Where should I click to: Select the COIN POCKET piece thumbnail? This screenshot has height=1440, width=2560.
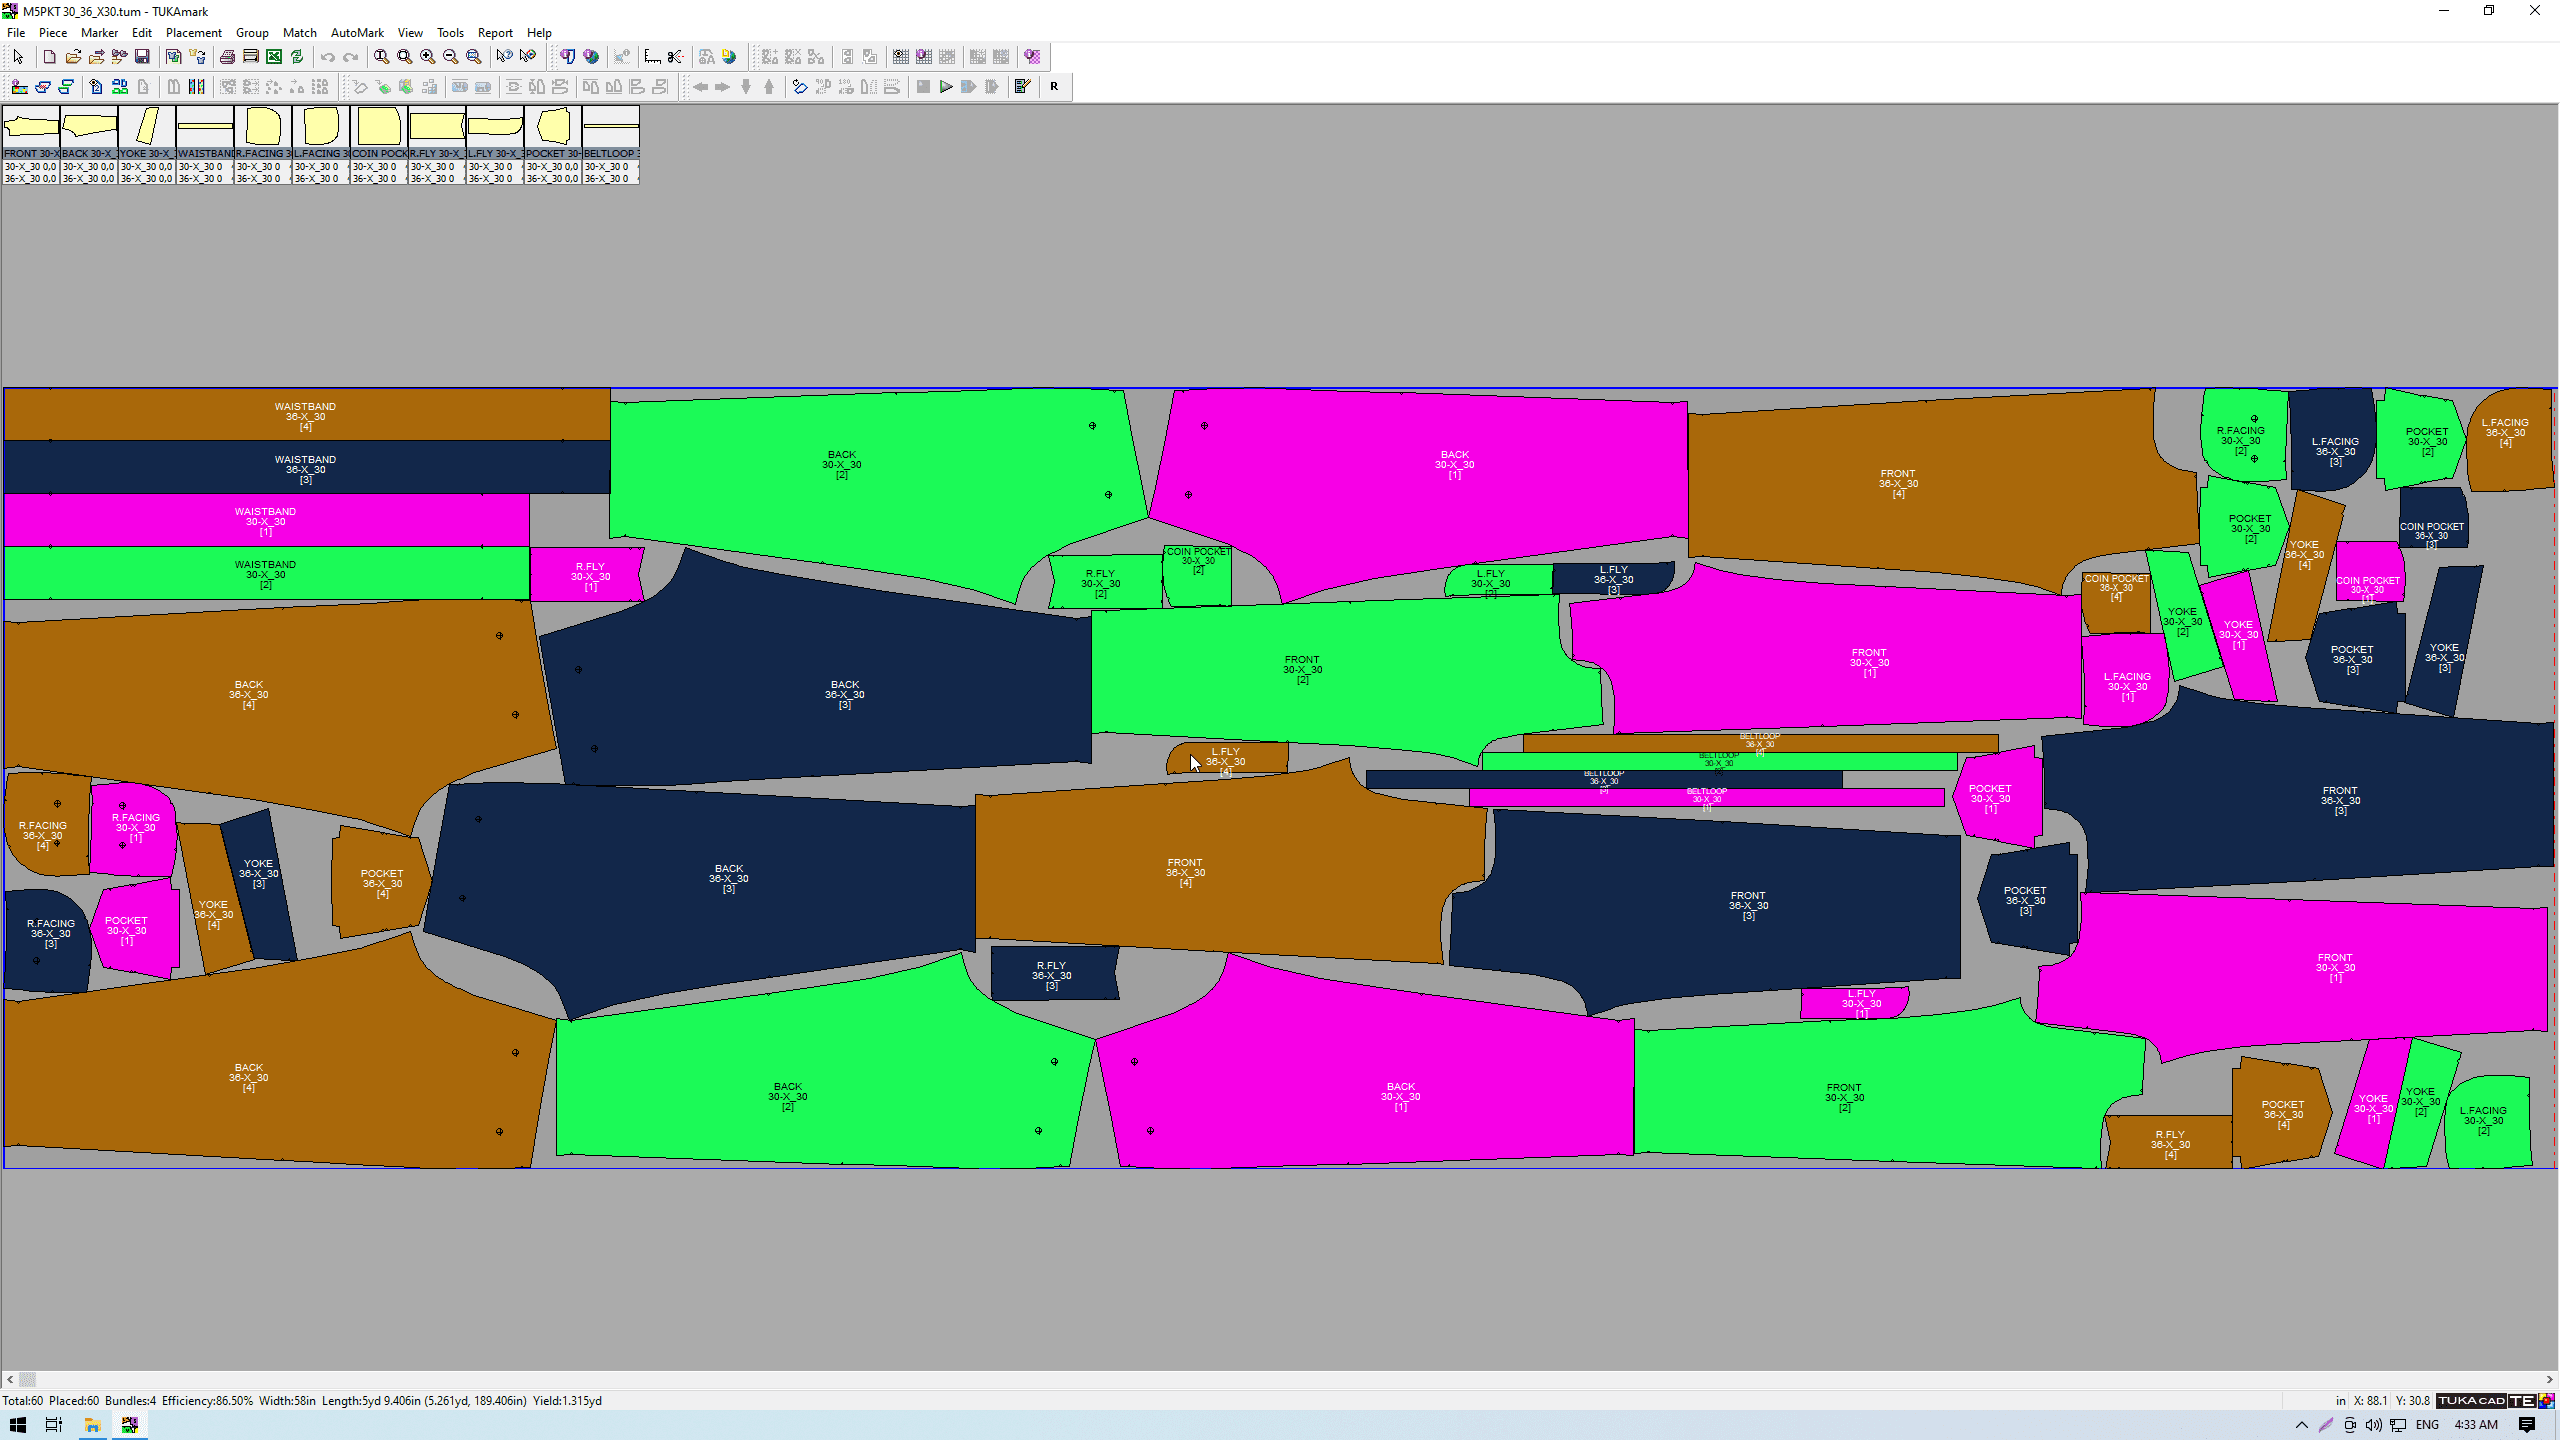[379, 128]
